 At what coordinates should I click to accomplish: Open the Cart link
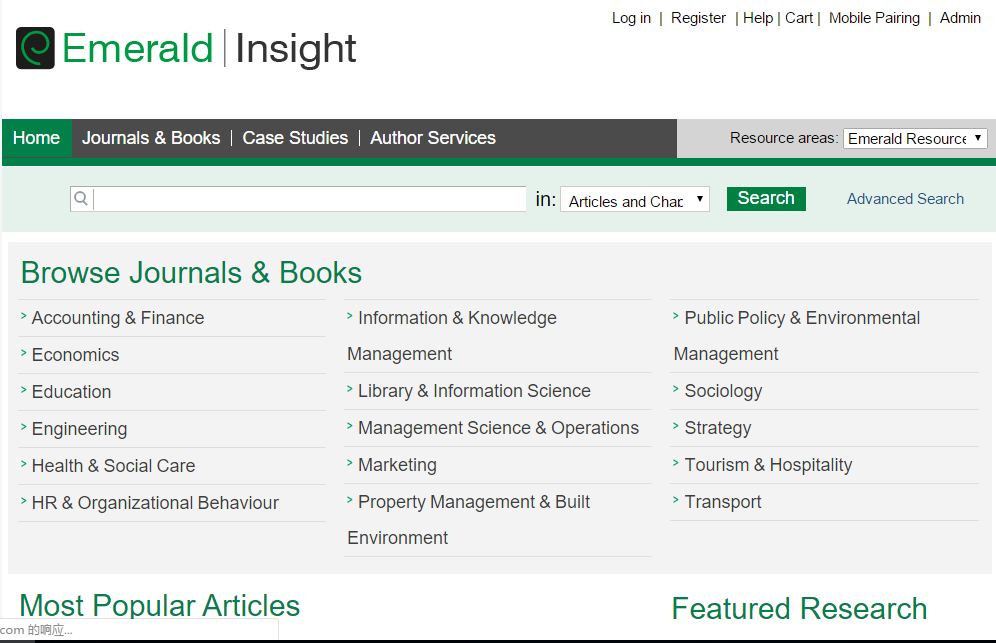[x=798, y=18]
